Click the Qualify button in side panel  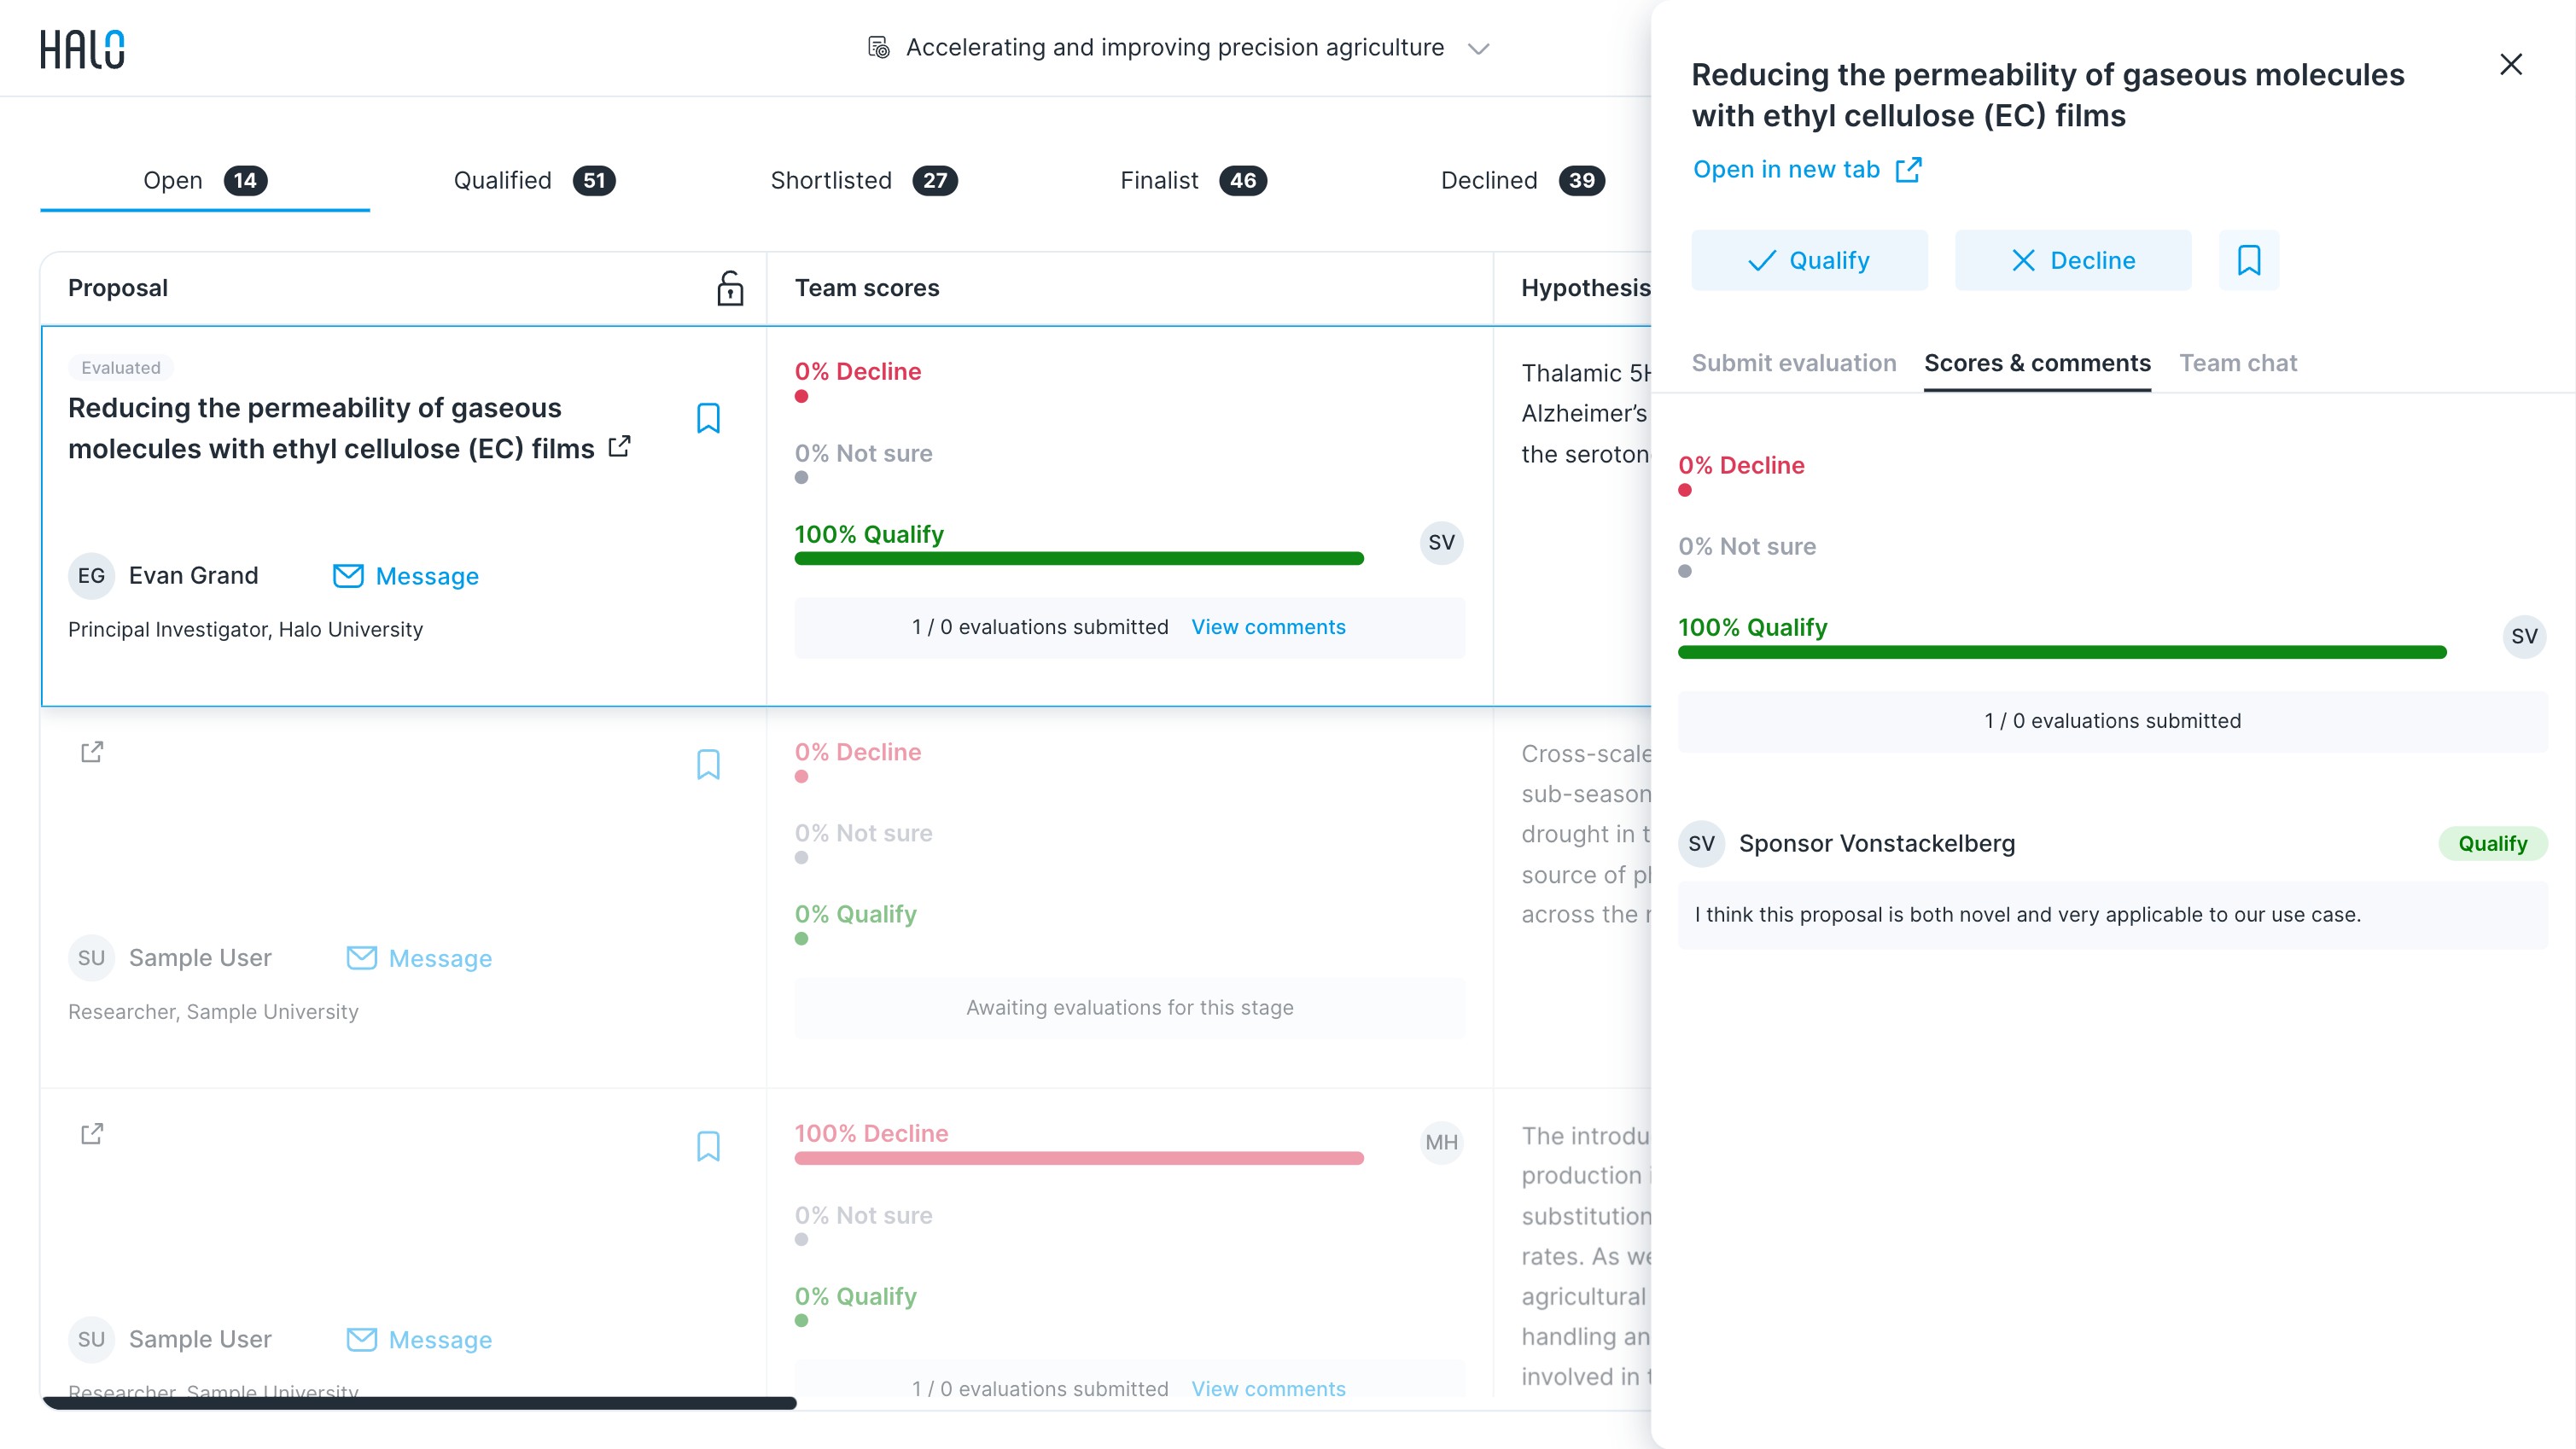point(1809,261)
